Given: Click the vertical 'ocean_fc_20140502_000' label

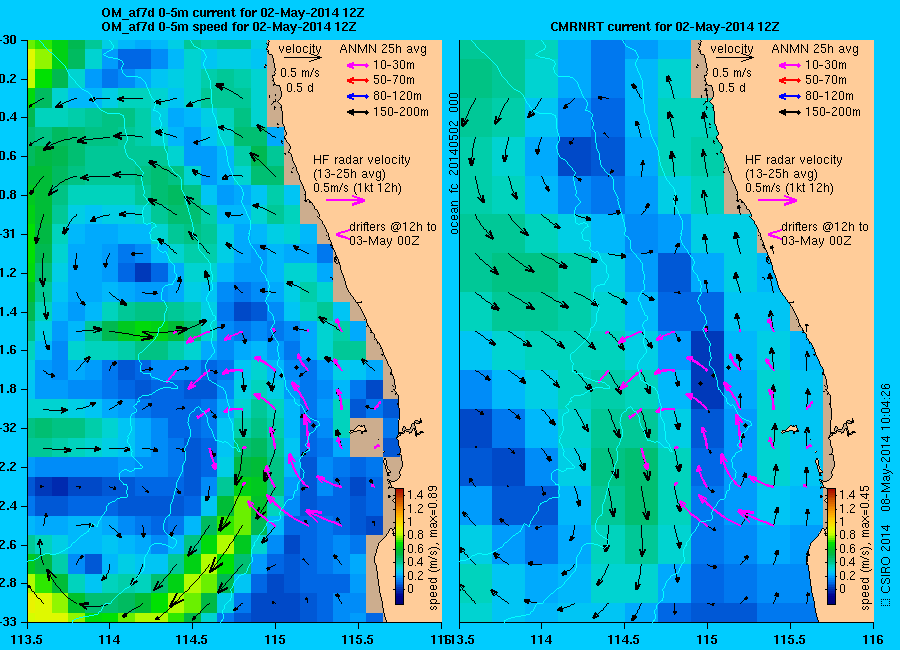Looking at the screenshot, I should (454, 163).
